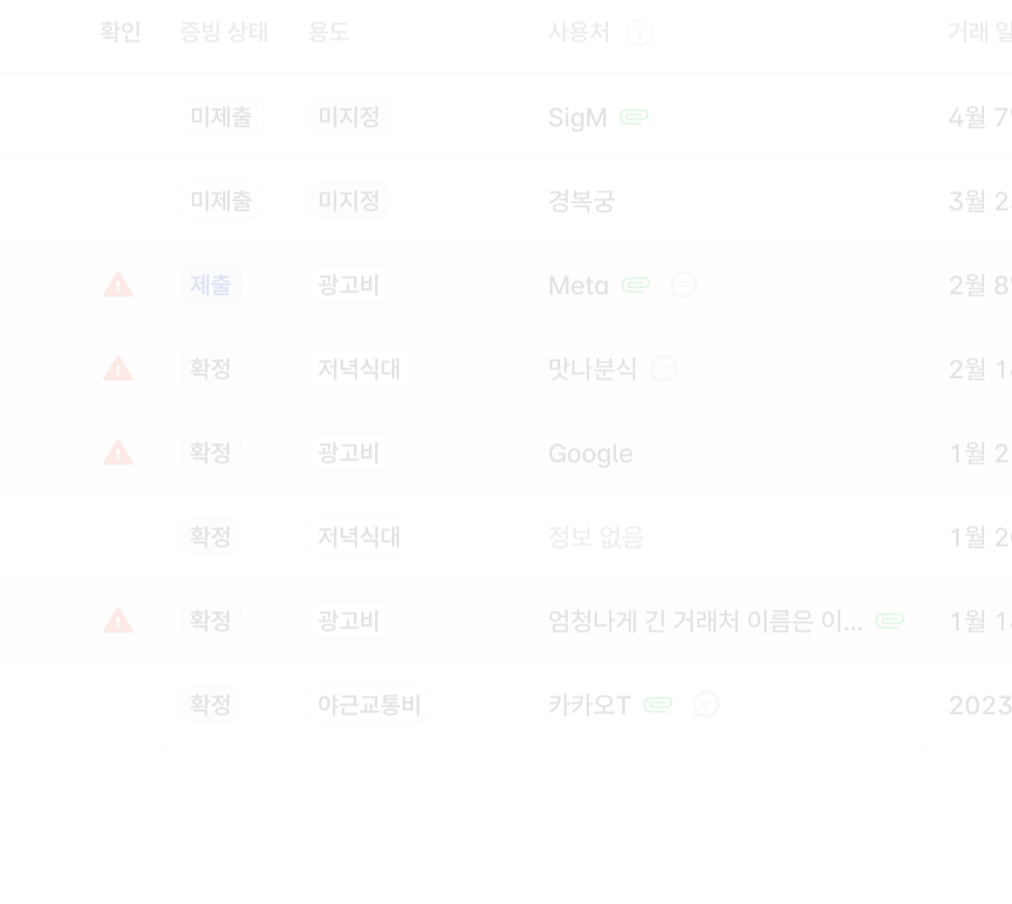Click the attachment icon beside 카카오T
Image resolution: width=1012 pixels, height=904 pixels.
point(658,705)
